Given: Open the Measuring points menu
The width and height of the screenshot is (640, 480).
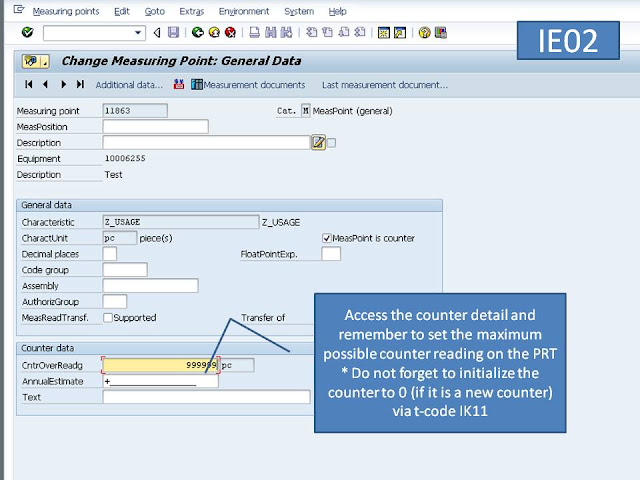Looking at the screenshot, I should (66, 11).
